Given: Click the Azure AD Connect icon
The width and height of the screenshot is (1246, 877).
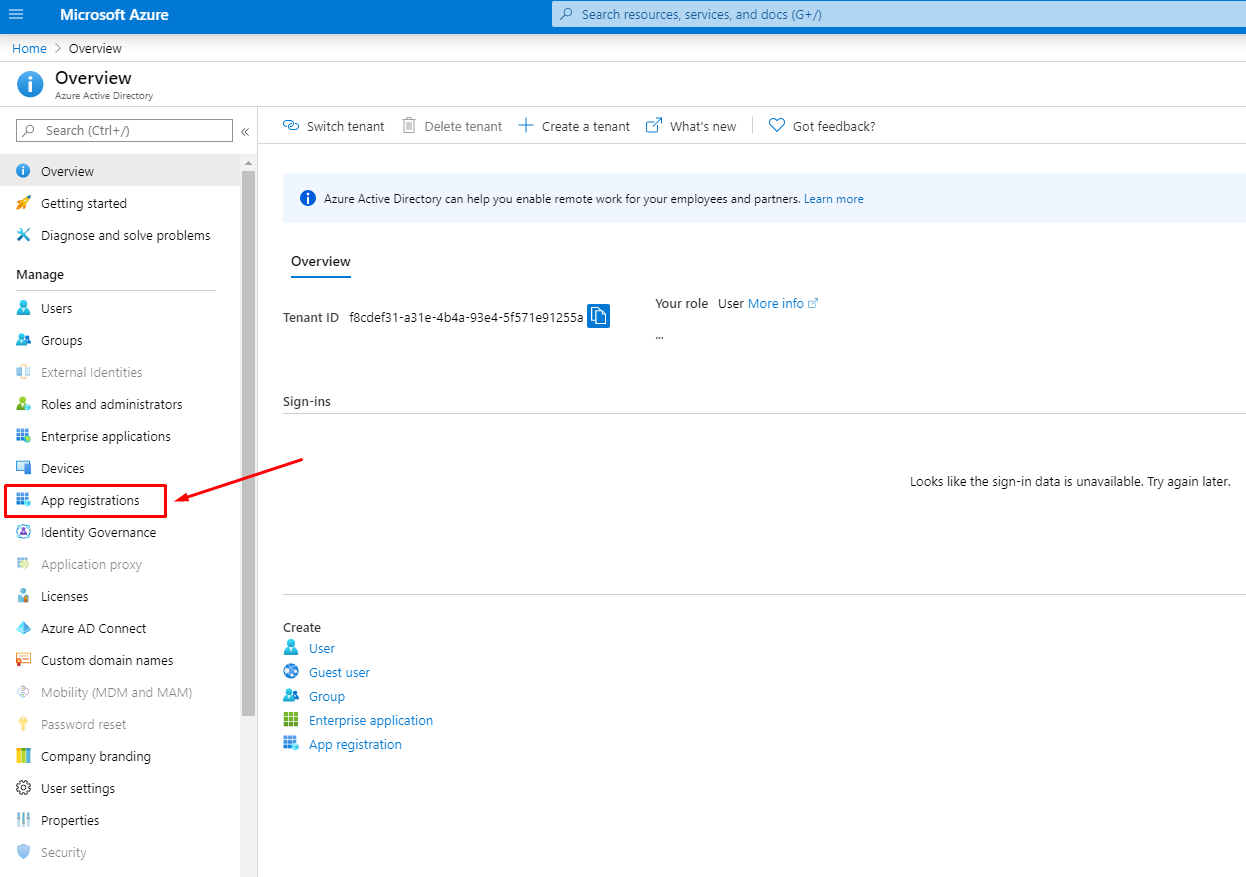Looking at the screenshot, I should pos(23,628).
